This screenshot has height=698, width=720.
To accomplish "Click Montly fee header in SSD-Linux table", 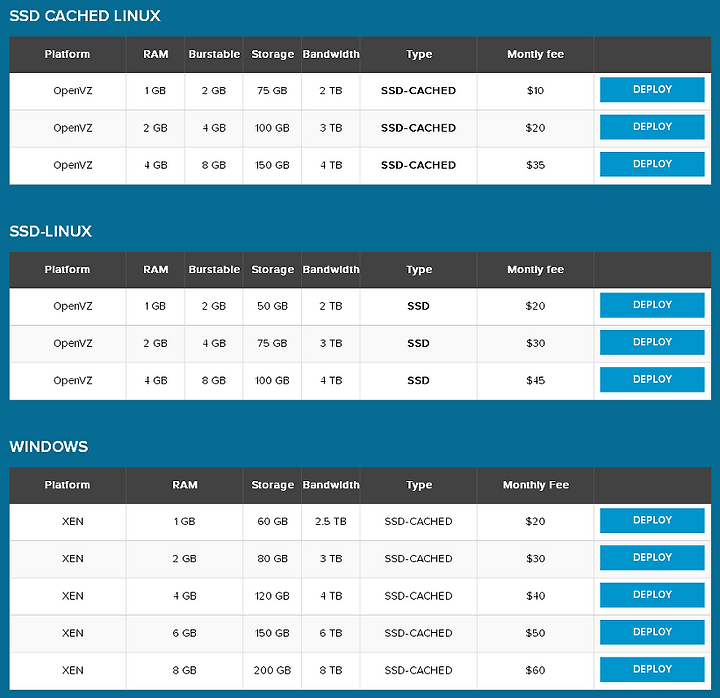I will tap(535, 270).
